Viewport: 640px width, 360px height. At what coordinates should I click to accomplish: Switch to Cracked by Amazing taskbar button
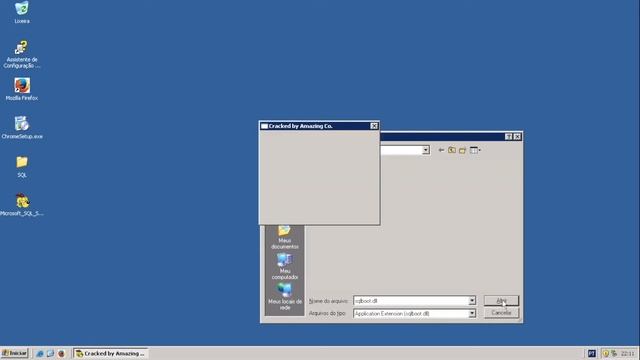click(111, 353)
